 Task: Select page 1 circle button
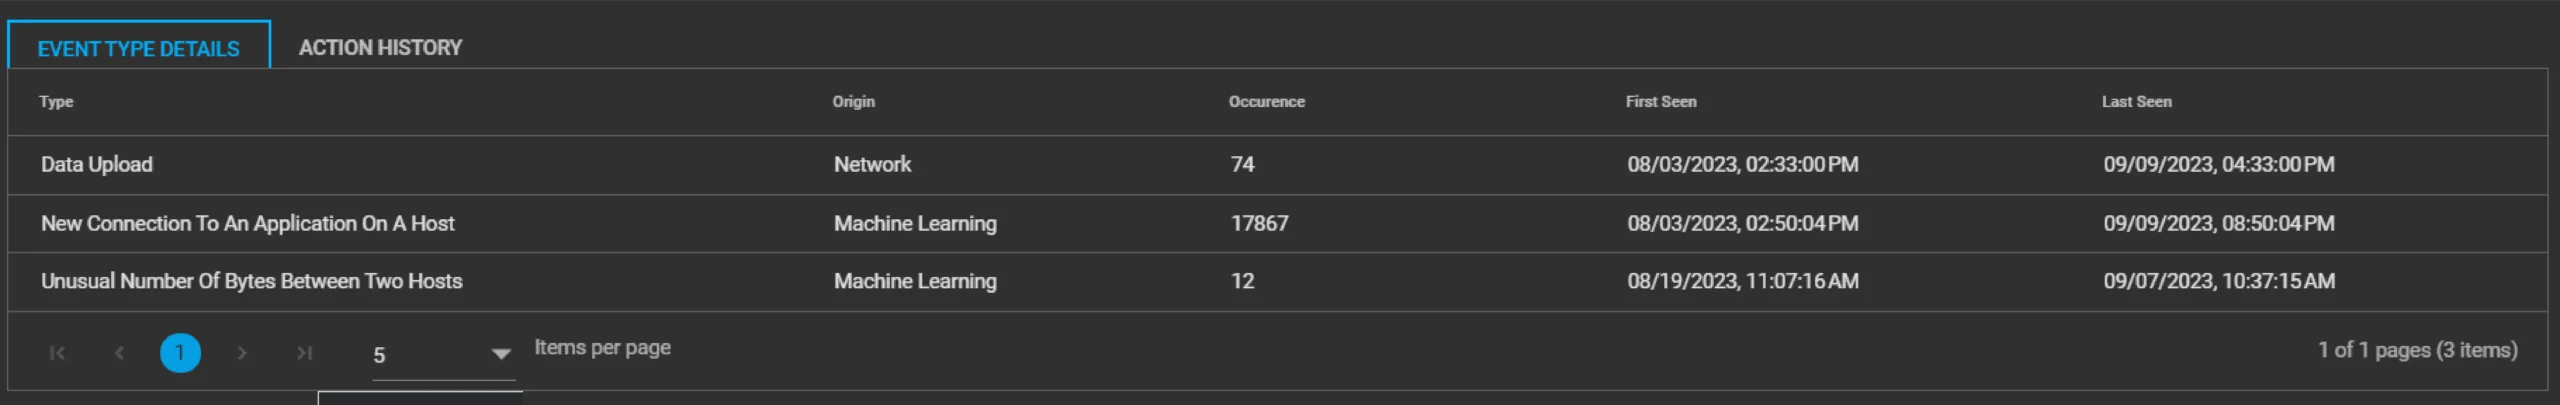180,353
